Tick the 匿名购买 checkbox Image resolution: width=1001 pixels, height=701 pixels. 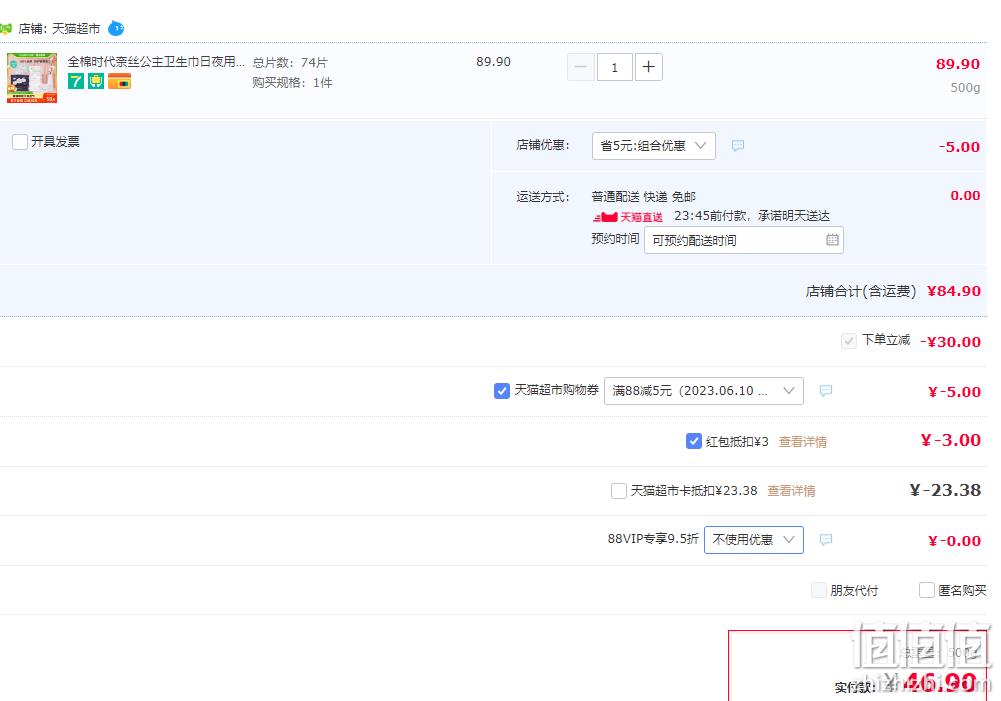click(926, 590)
